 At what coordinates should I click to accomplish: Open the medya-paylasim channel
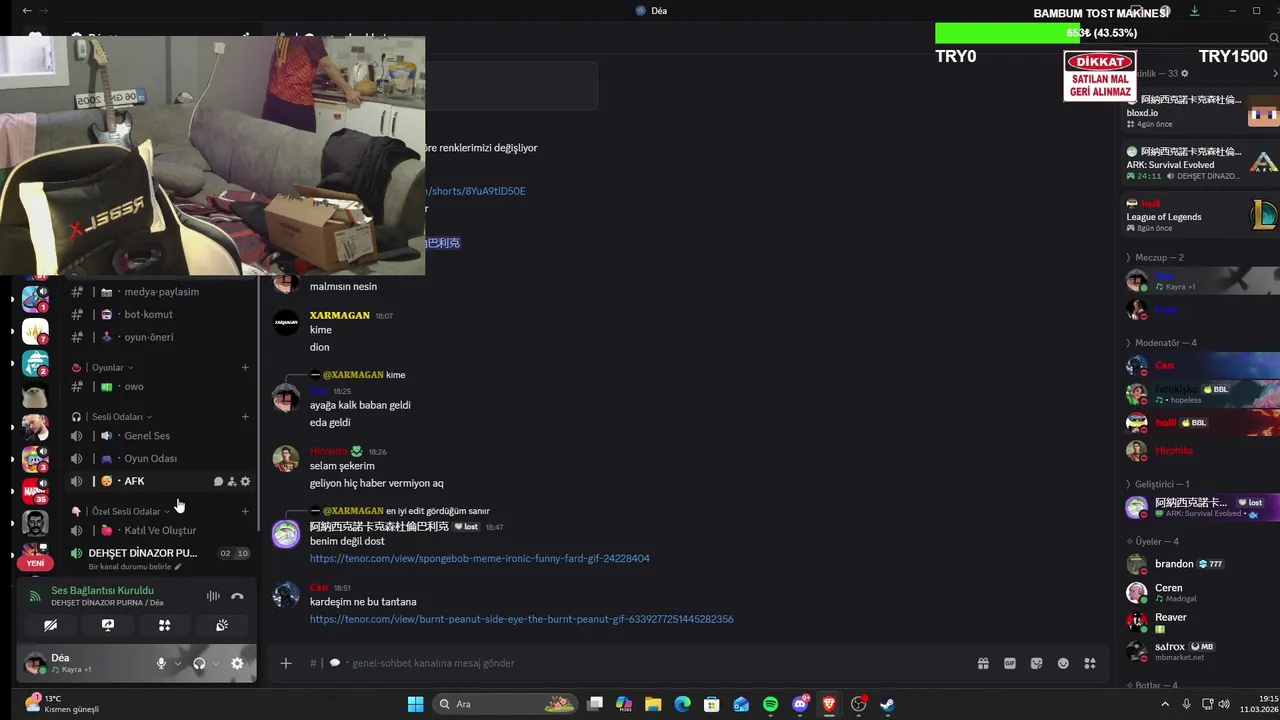(160, 292)
